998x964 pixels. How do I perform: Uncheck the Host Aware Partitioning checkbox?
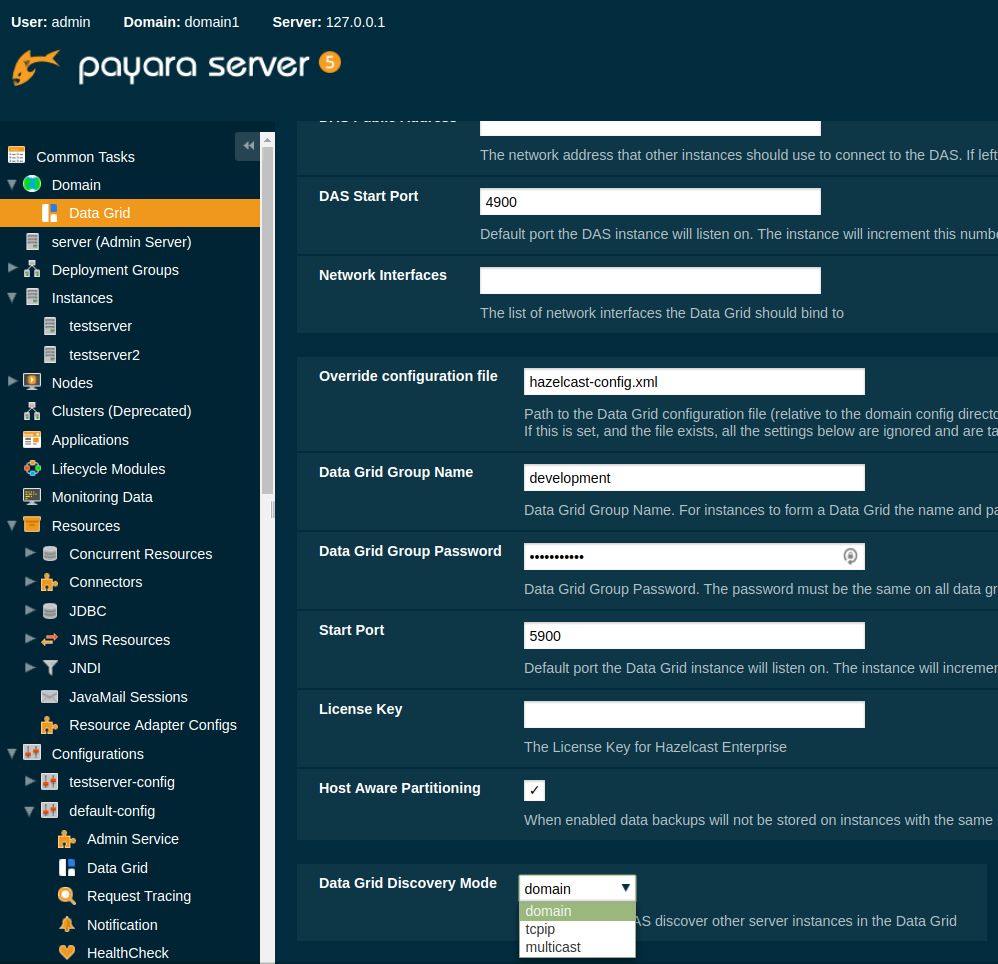[x=534, y=790]
